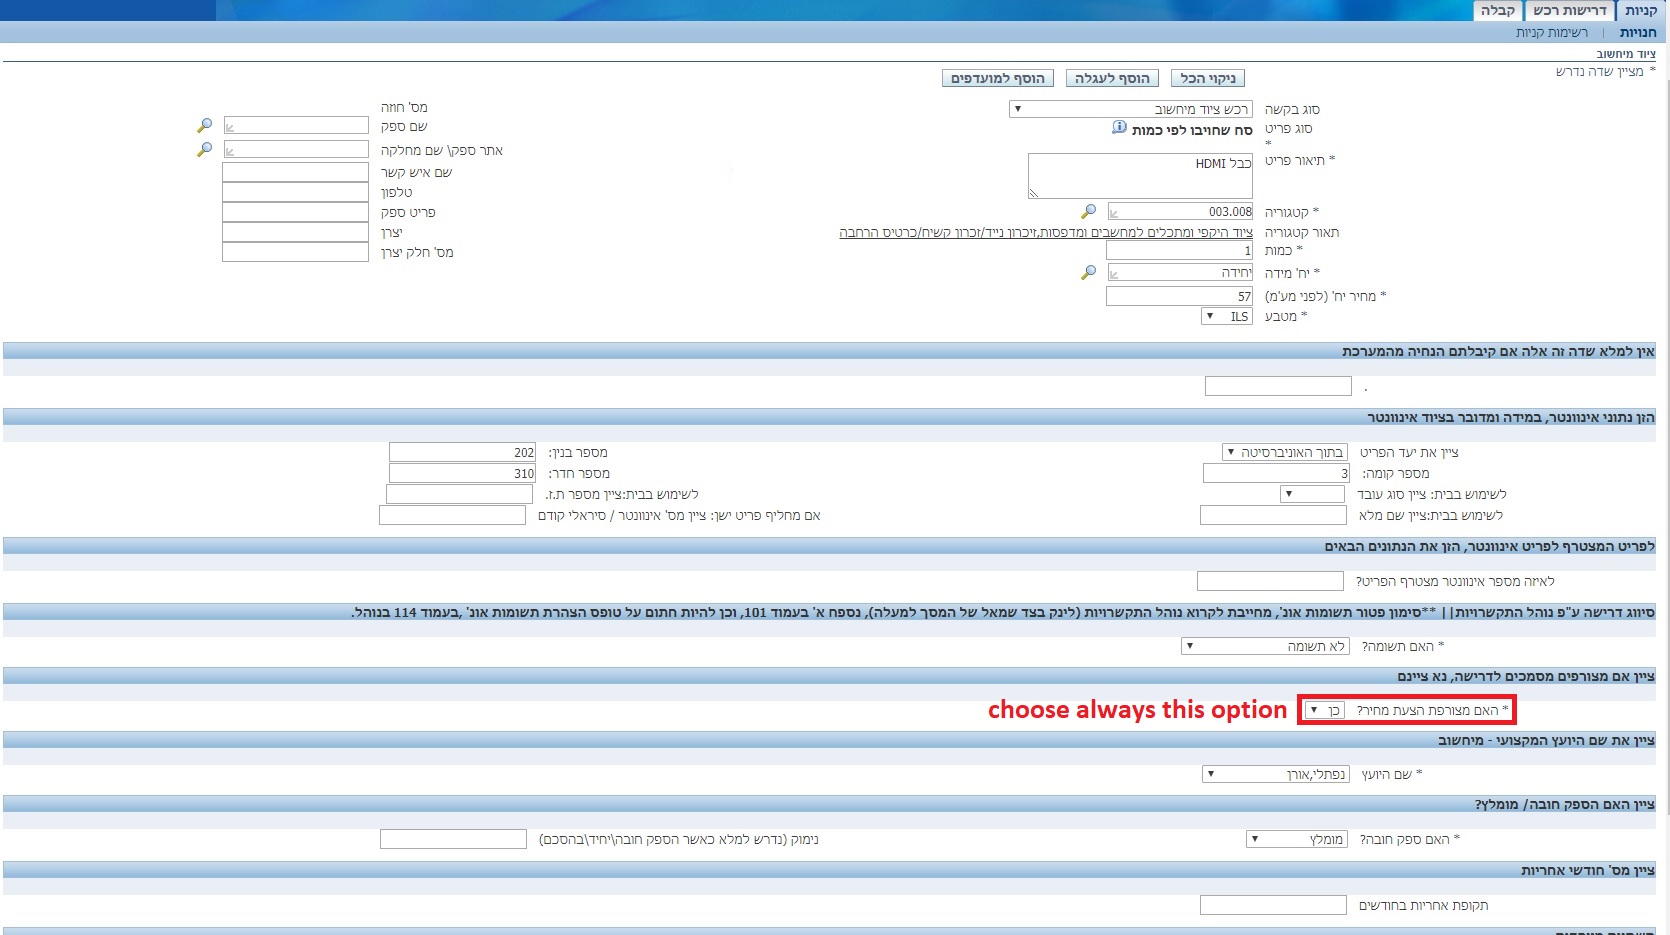Viewport: 1670px width, 935px height.
Task: Click the הוסף לעגלה button
Action: [x=1111, y=78]
